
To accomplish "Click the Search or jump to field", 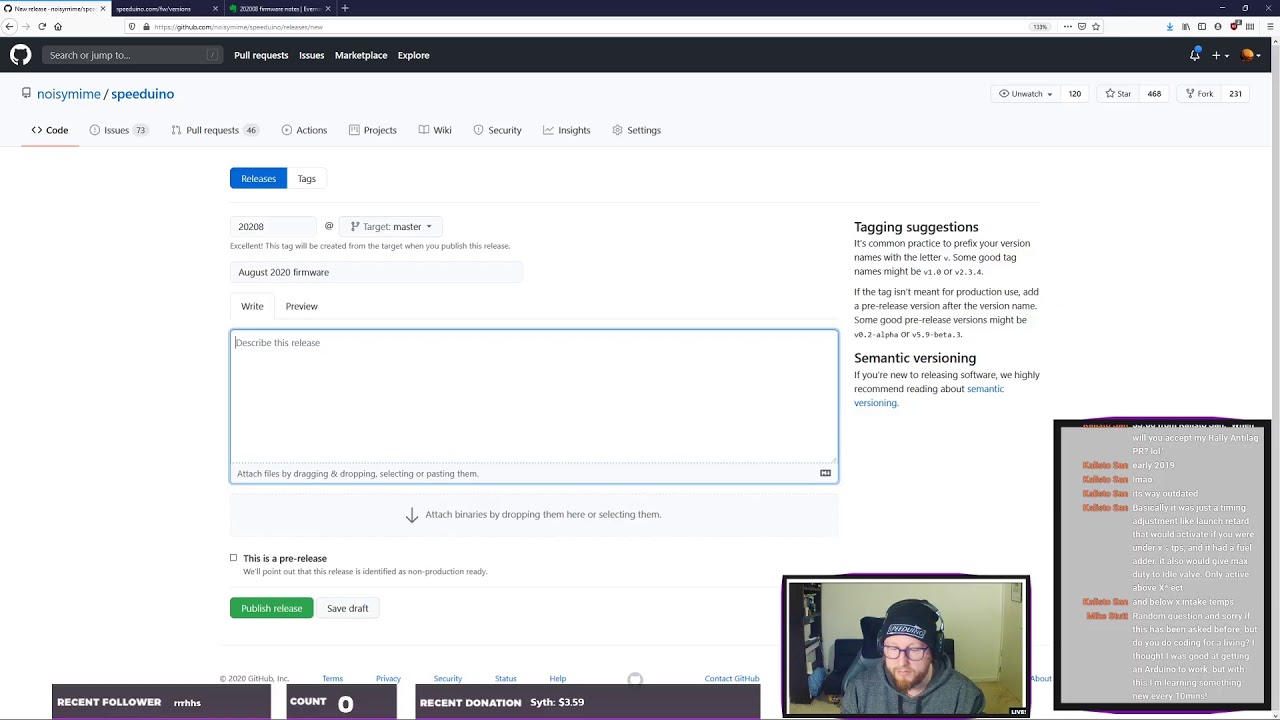I will (132, 55).
